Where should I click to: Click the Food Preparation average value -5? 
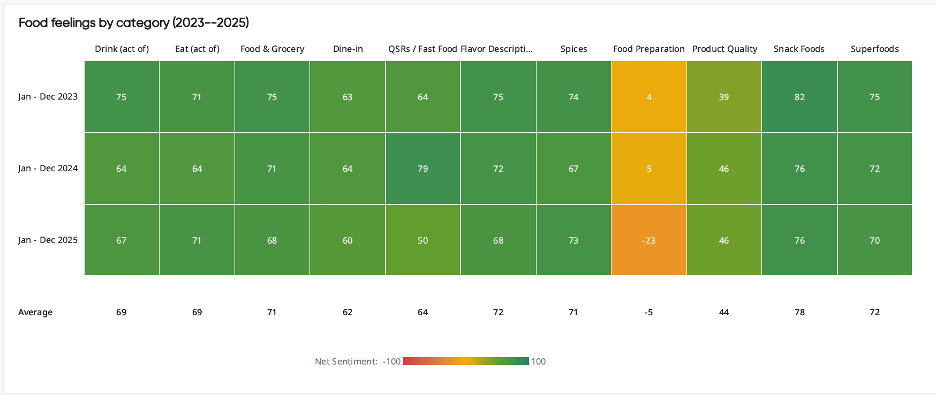point(649,312)
